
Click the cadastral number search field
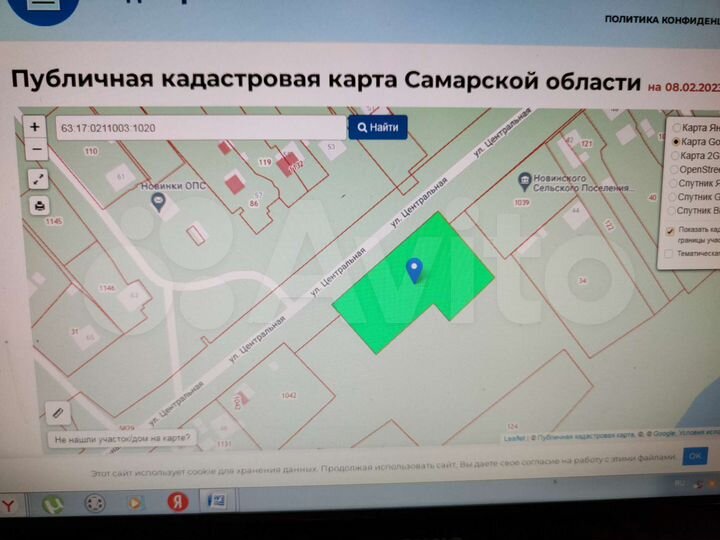[x=200, y=129]
